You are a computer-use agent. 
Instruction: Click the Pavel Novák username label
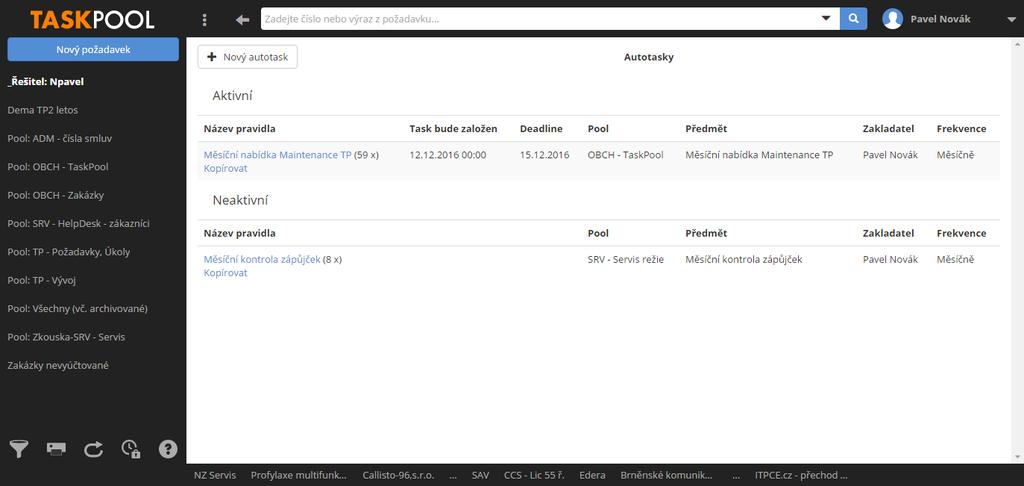pos(940,20)
